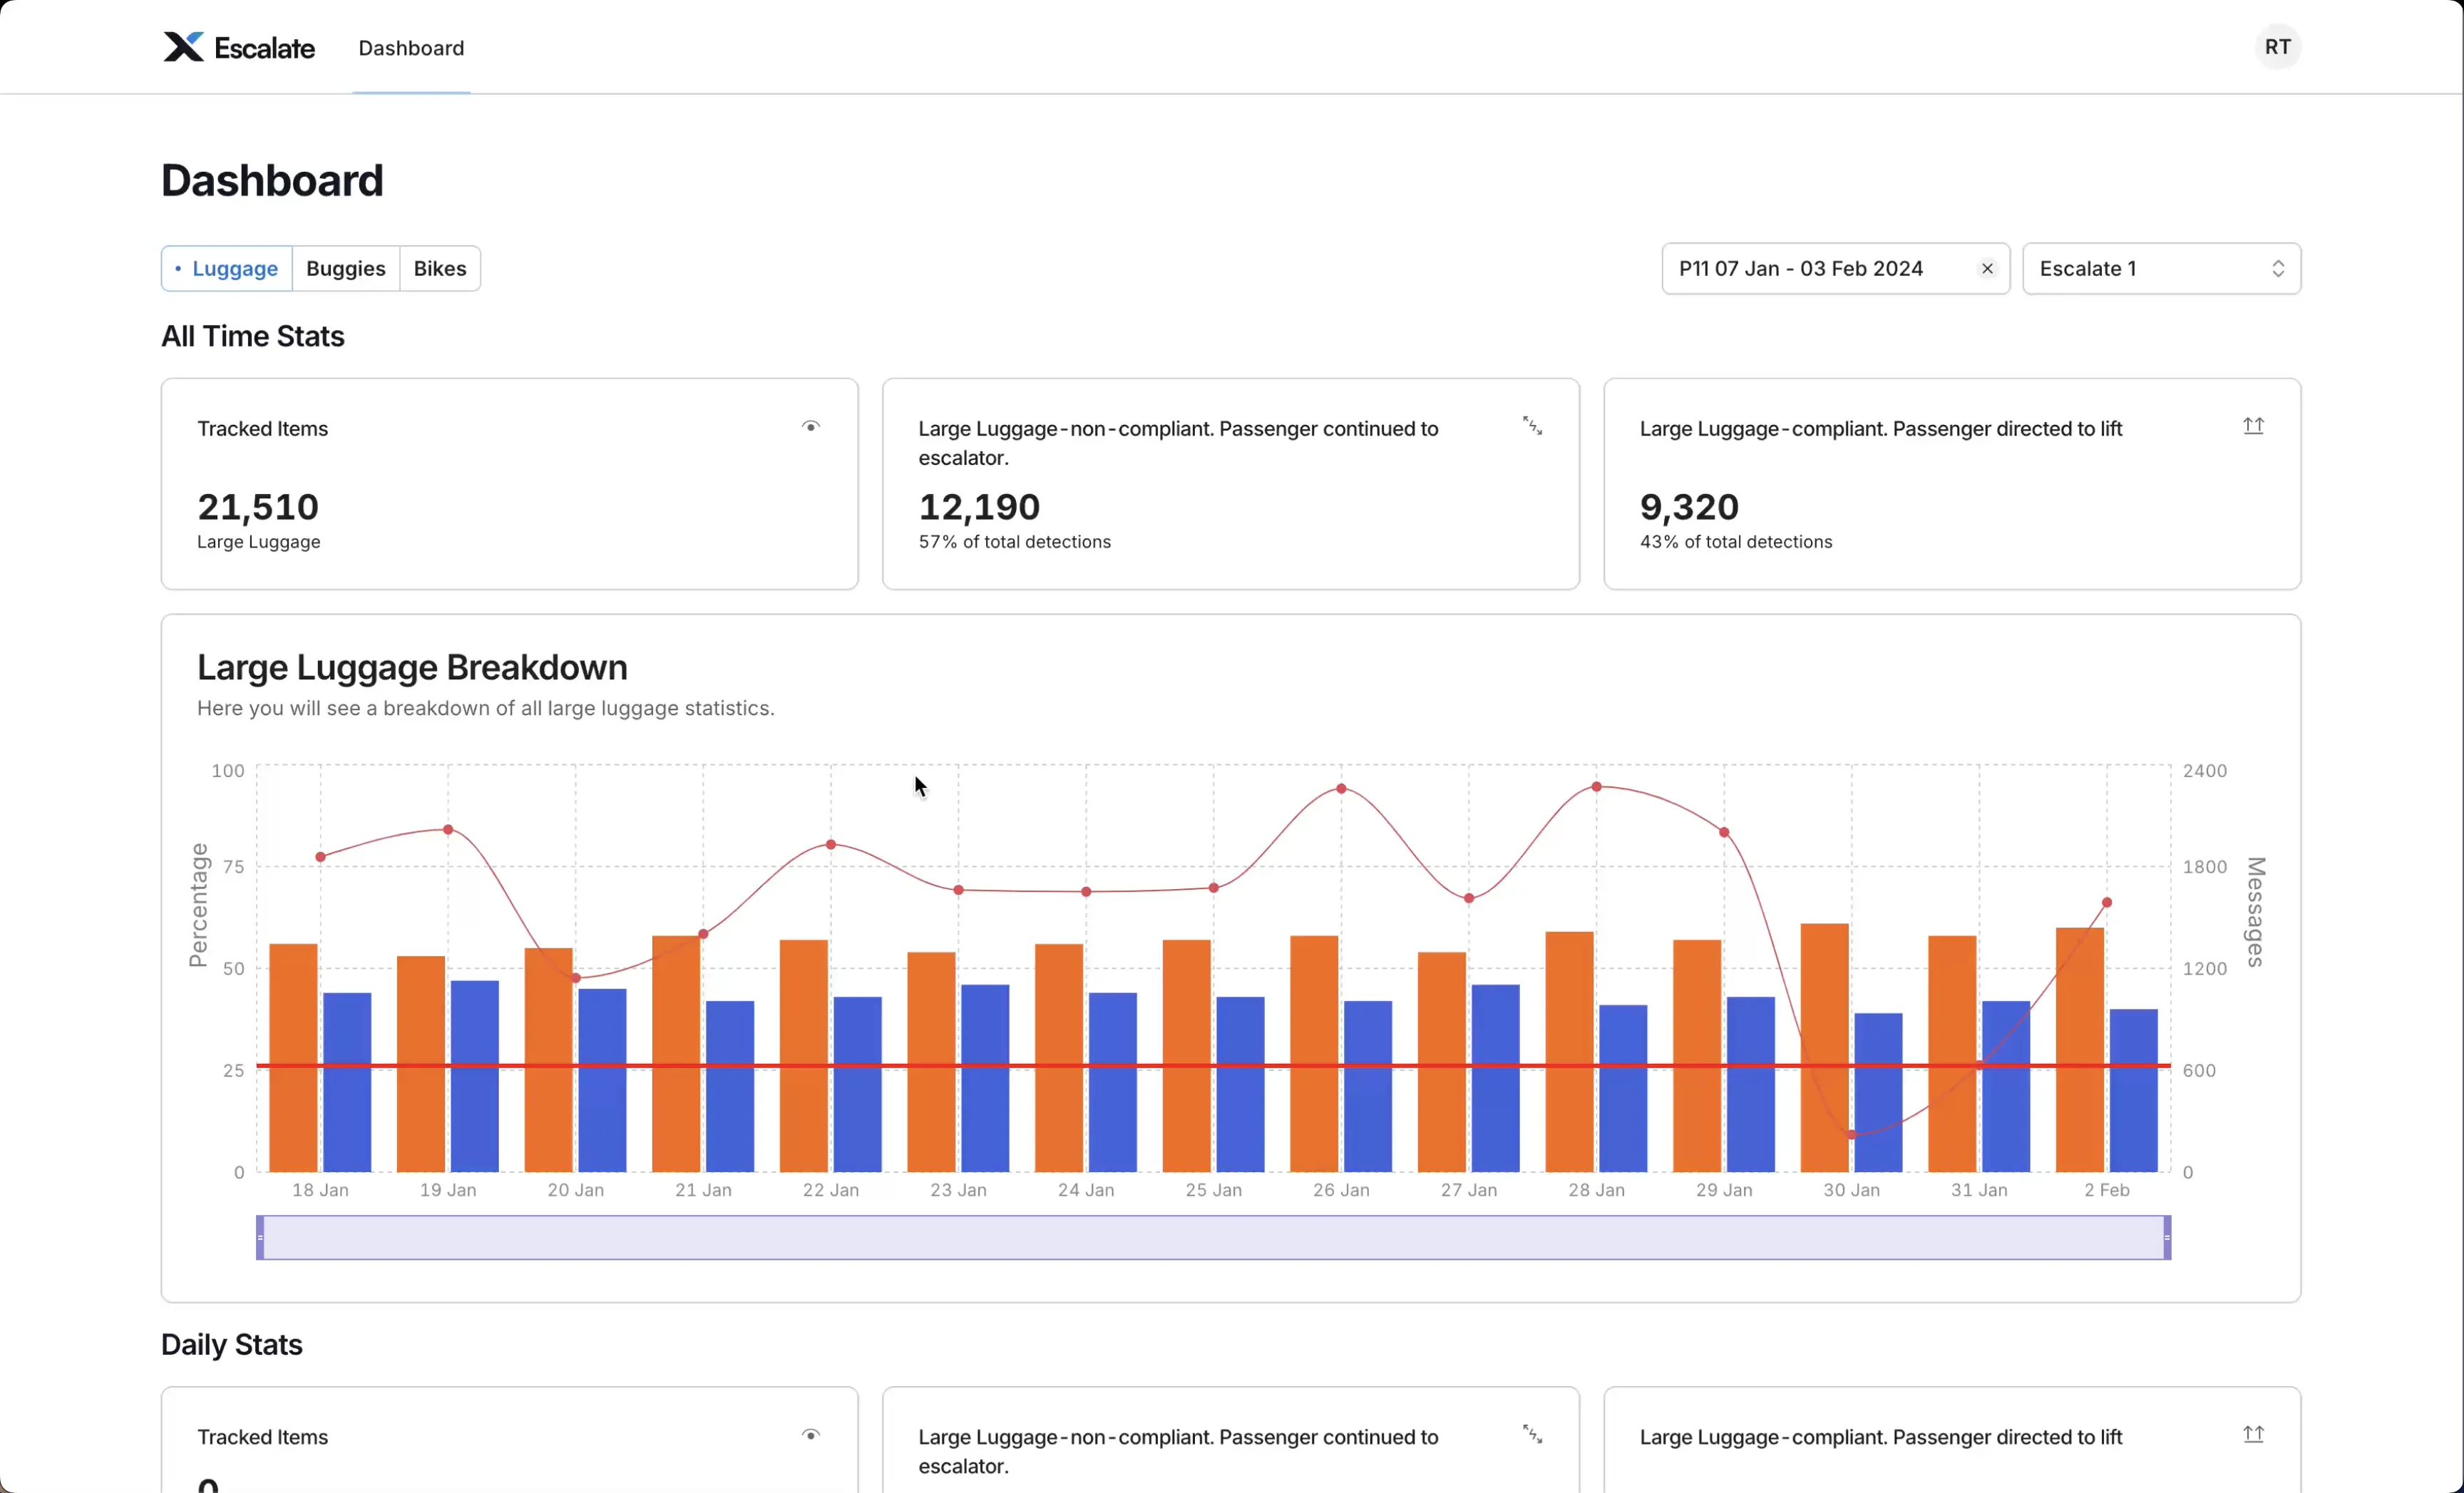
Task: Click the 26 Jan messages data point
Action: coord(1341,789)
